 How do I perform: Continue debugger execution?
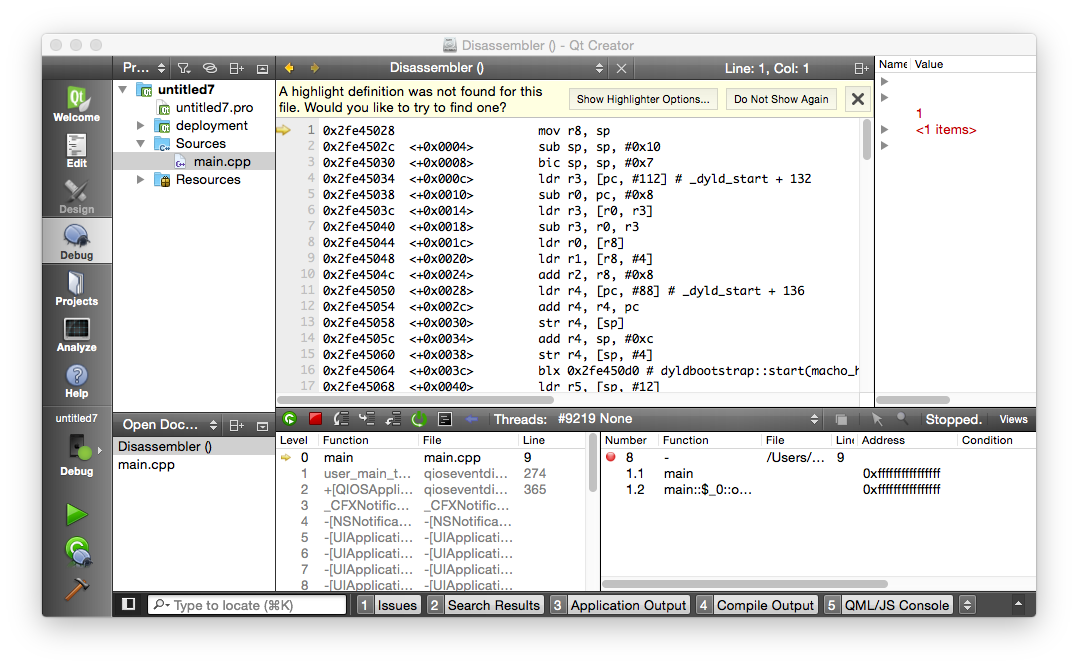289,419
